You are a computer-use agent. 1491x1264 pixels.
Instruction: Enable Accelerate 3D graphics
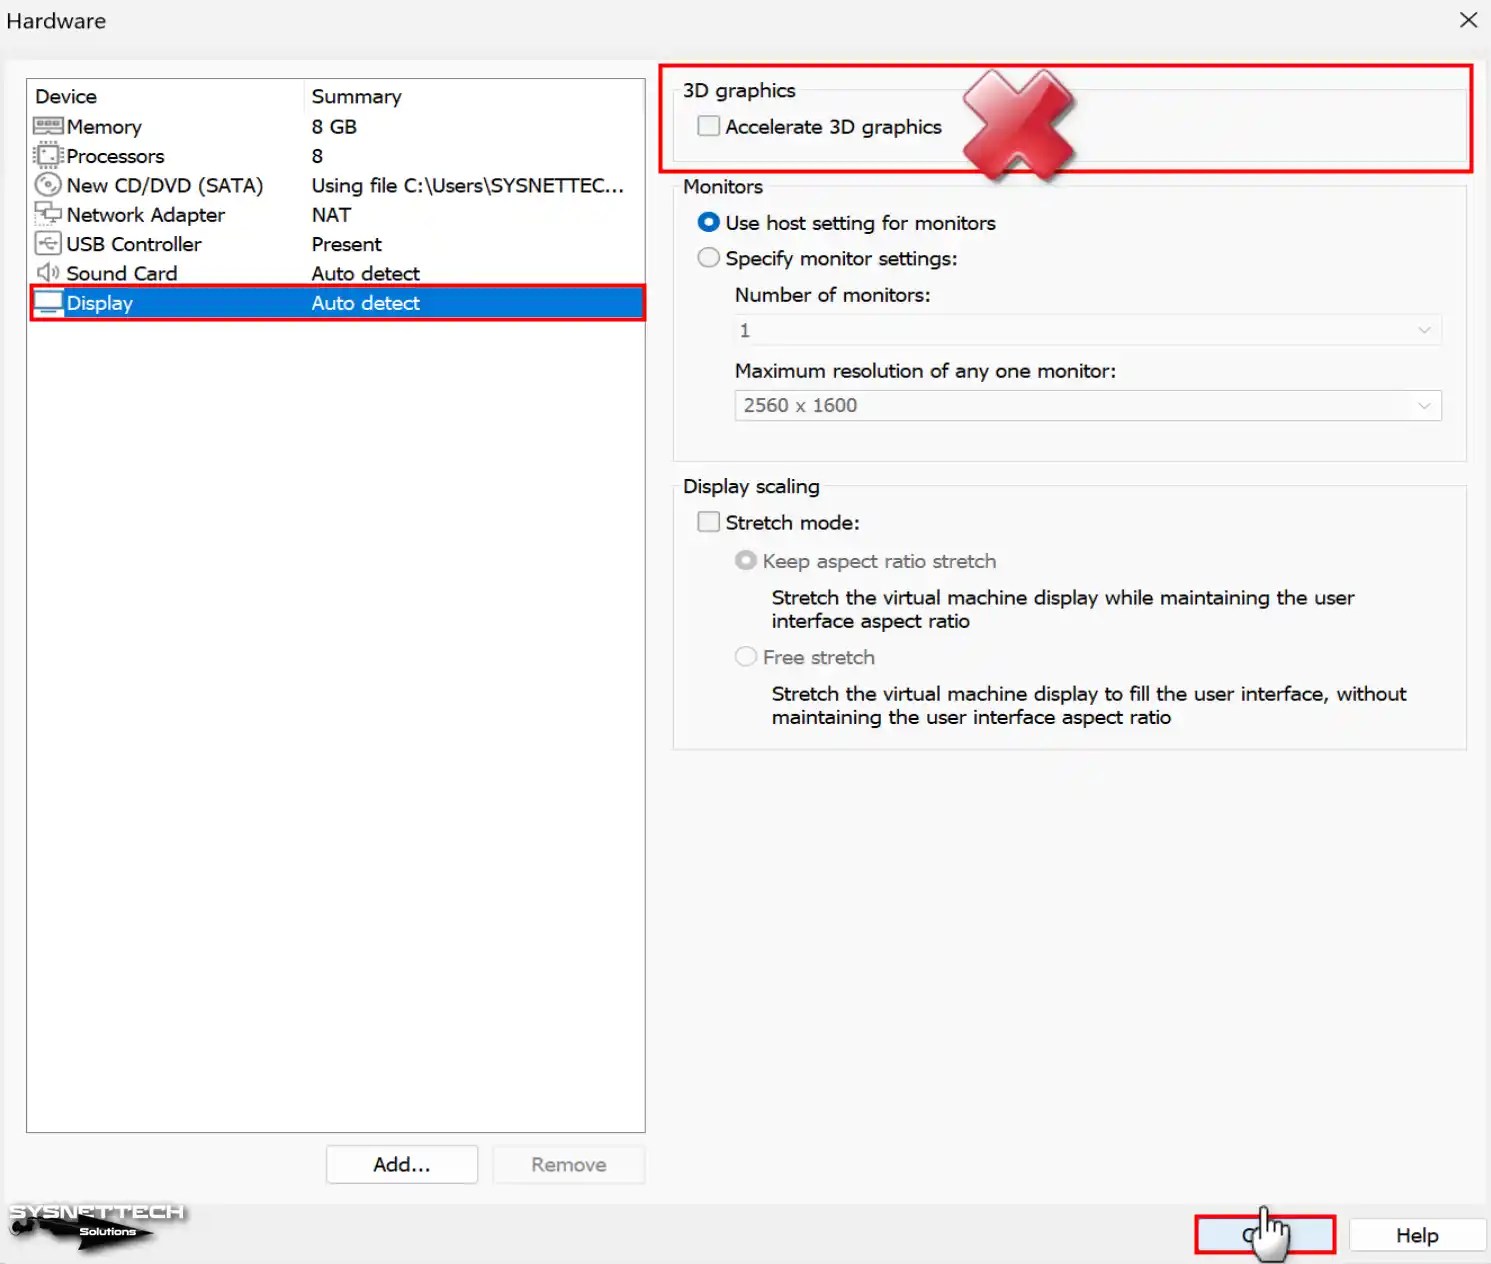click(x=708, y=125)
